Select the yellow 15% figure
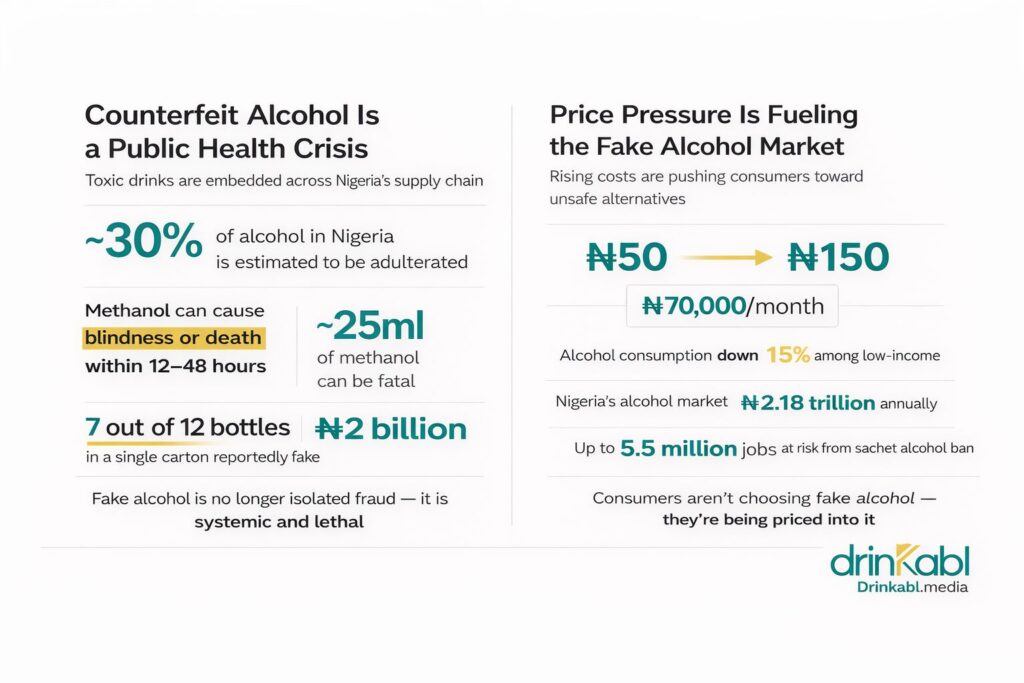This screenshot has width=1024, height=683. click(x=787, y=355)
